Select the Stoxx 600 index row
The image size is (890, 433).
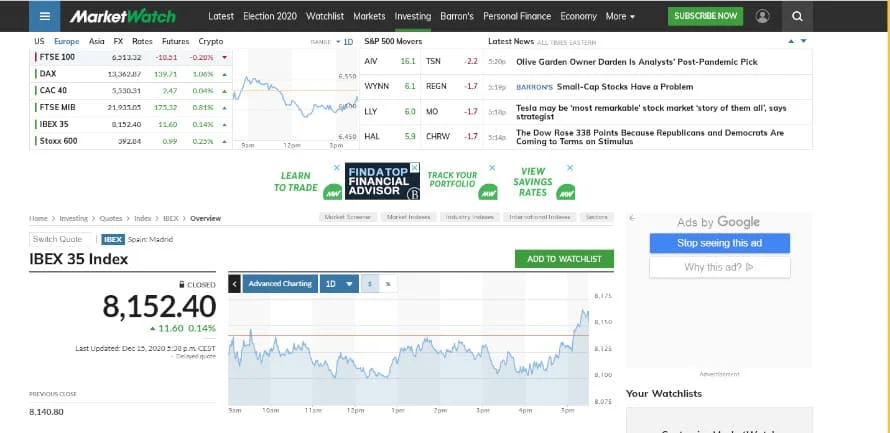[x=131, y=141]
